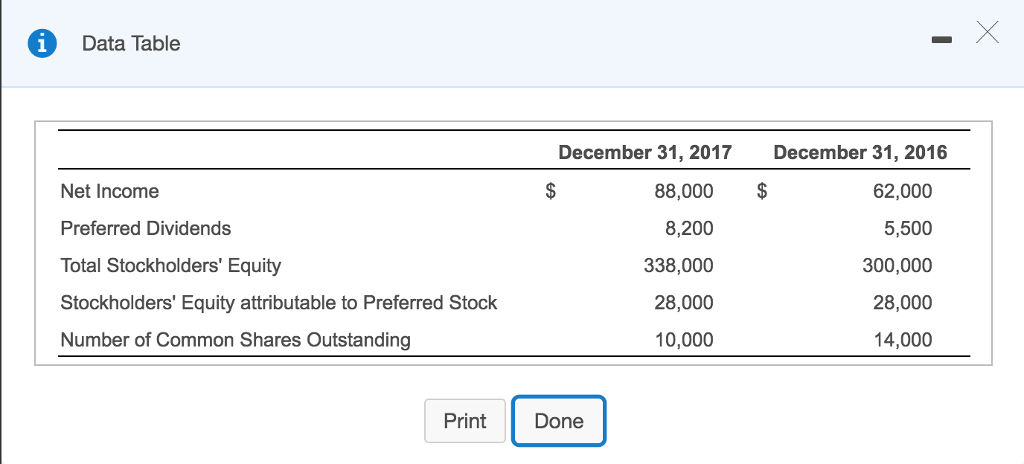Click the Total Stockholders' Equity row label
This screenshot has height=464, width=1024.
170,265
